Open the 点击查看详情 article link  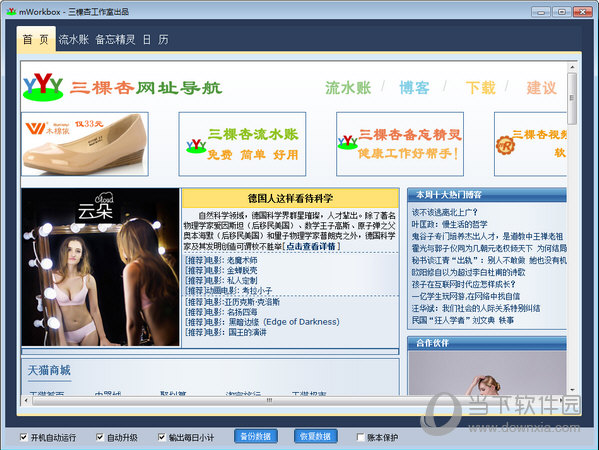click(x=311, y=246)
